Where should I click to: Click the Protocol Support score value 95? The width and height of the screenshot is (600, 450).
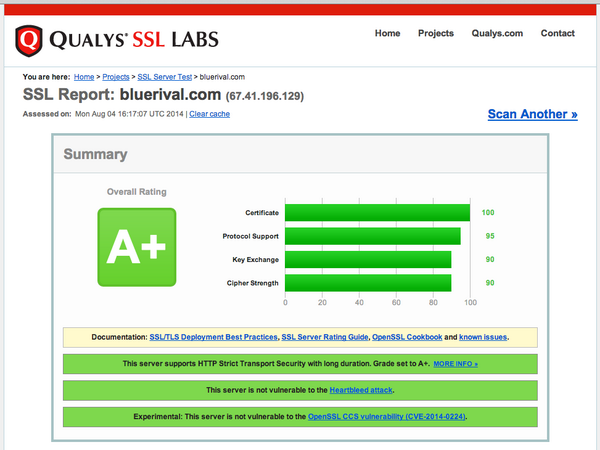[x=490, y=236]
